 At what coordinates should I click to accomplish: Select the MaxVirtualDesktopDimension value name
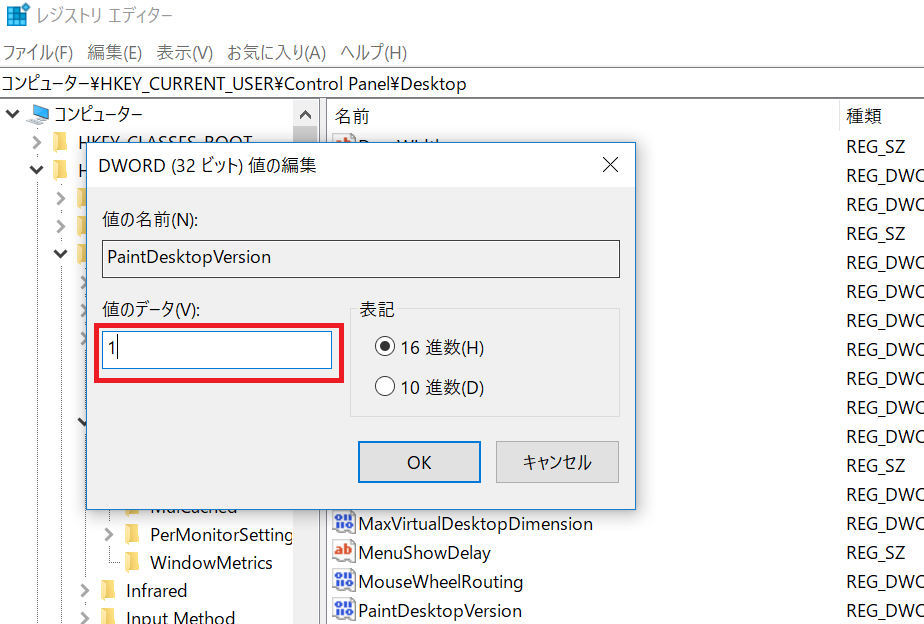point(475,523)
